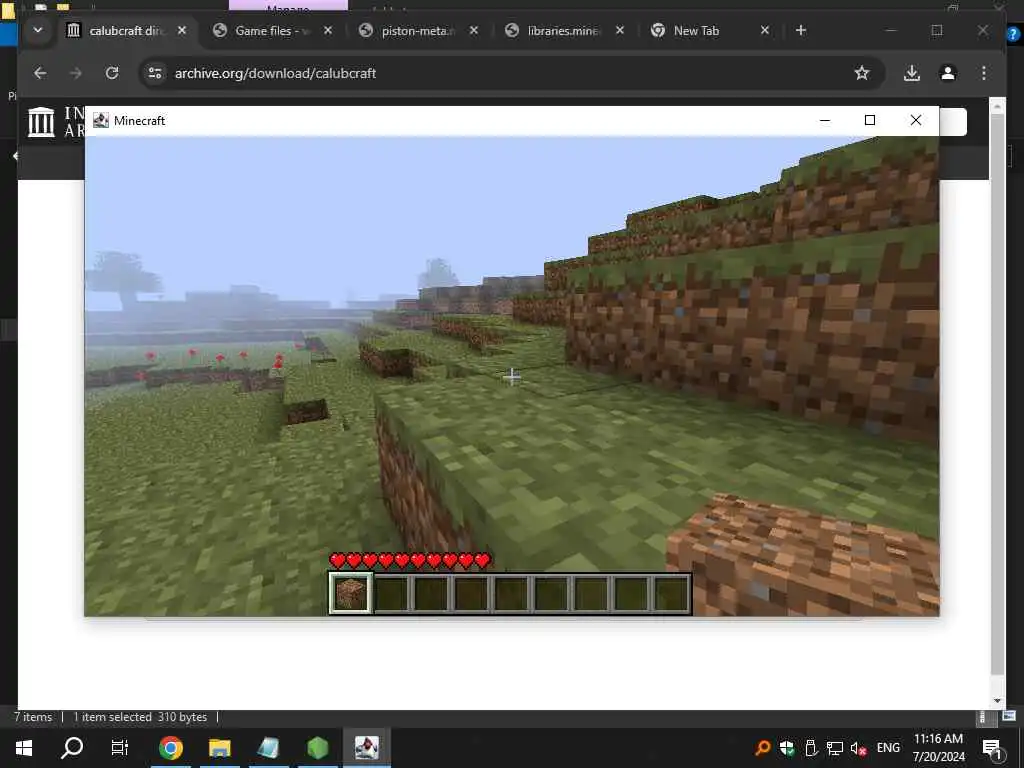
Task: Open ENG language selector
Action: click(888, 748)
